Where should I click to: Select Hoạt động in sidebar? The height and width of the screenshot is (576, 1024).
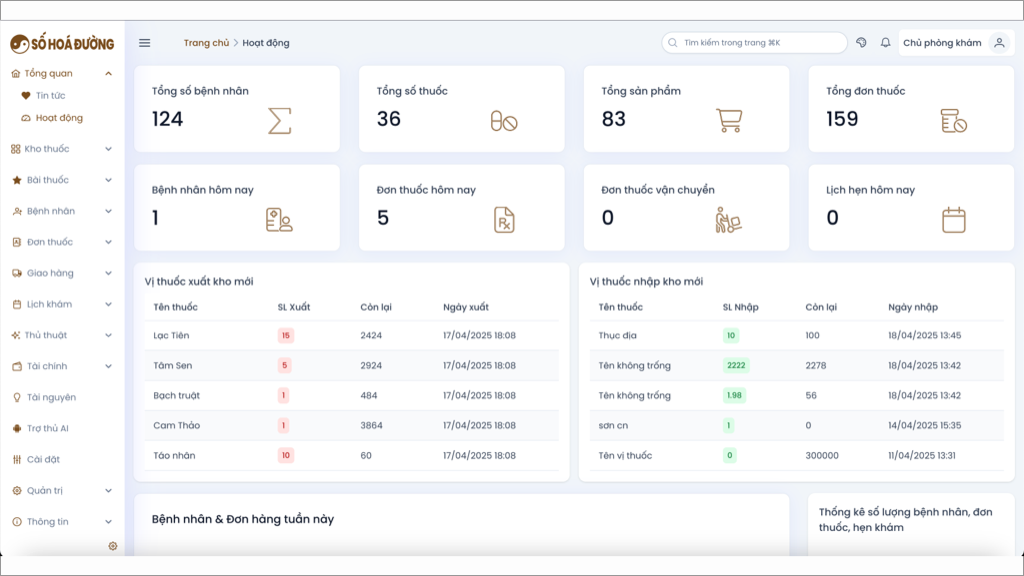pyautogui.click(x=59, y=118)
